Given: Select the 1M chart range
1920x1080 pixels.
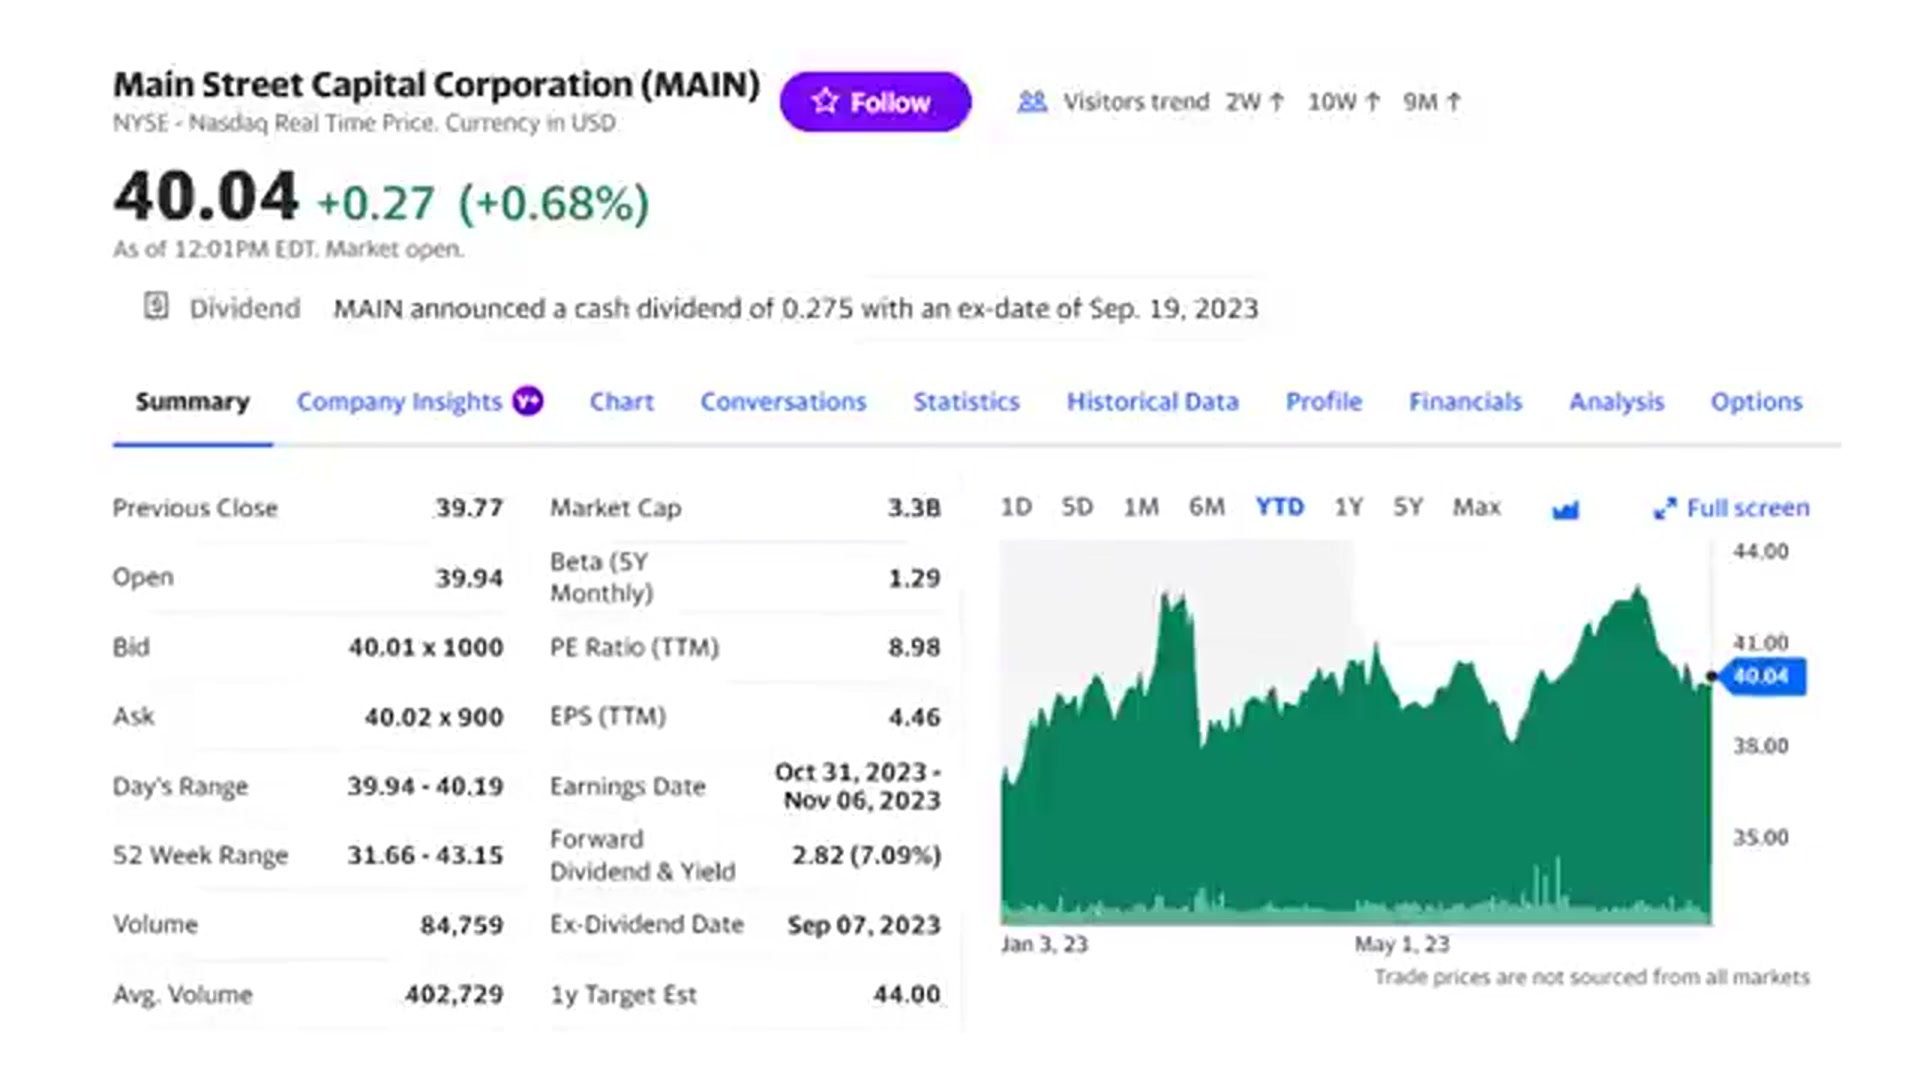Looking at the screenshot, I should tap(1141, 507).
